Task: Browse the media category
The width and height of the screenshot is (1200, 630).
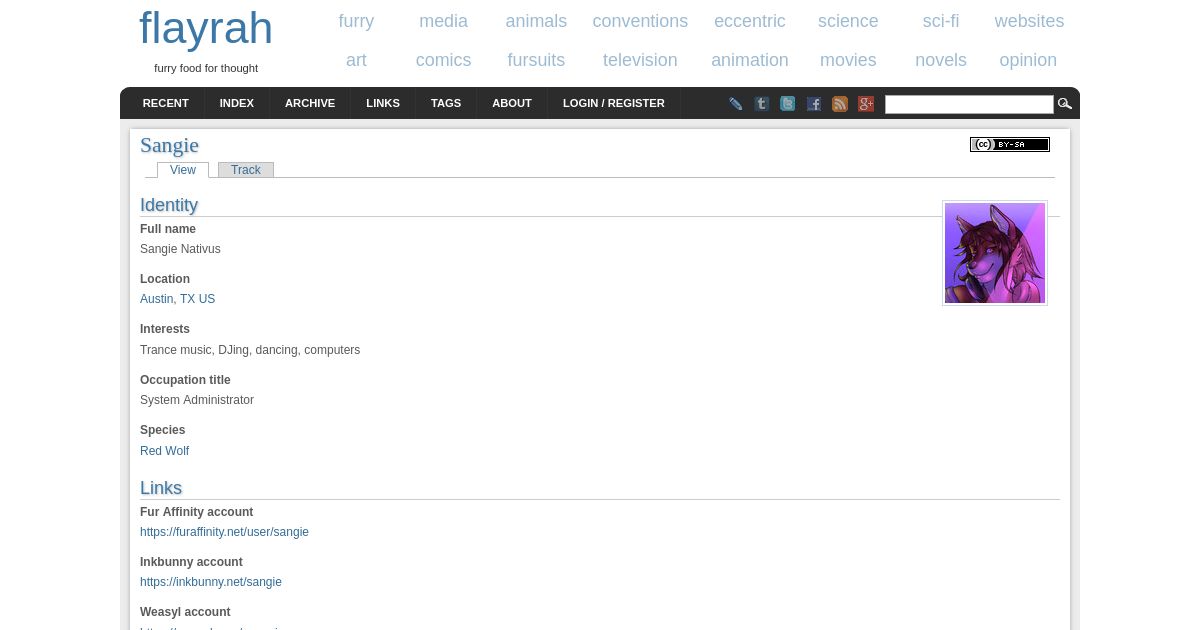Action: (443, 21)
